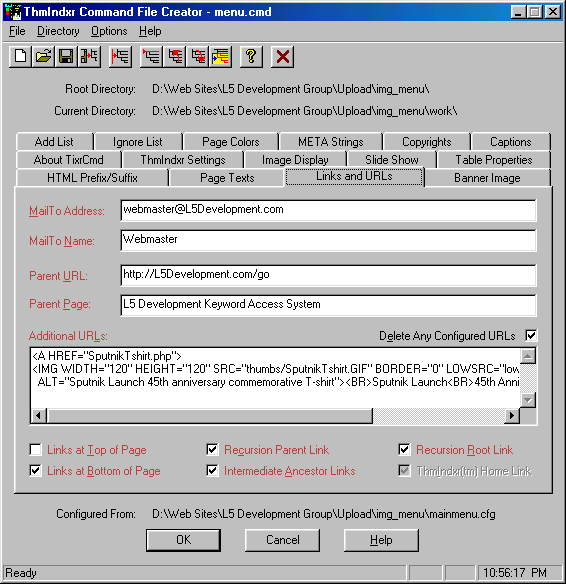
Task: Click the ThmIndxr application title bar icon
Action: 13,12
